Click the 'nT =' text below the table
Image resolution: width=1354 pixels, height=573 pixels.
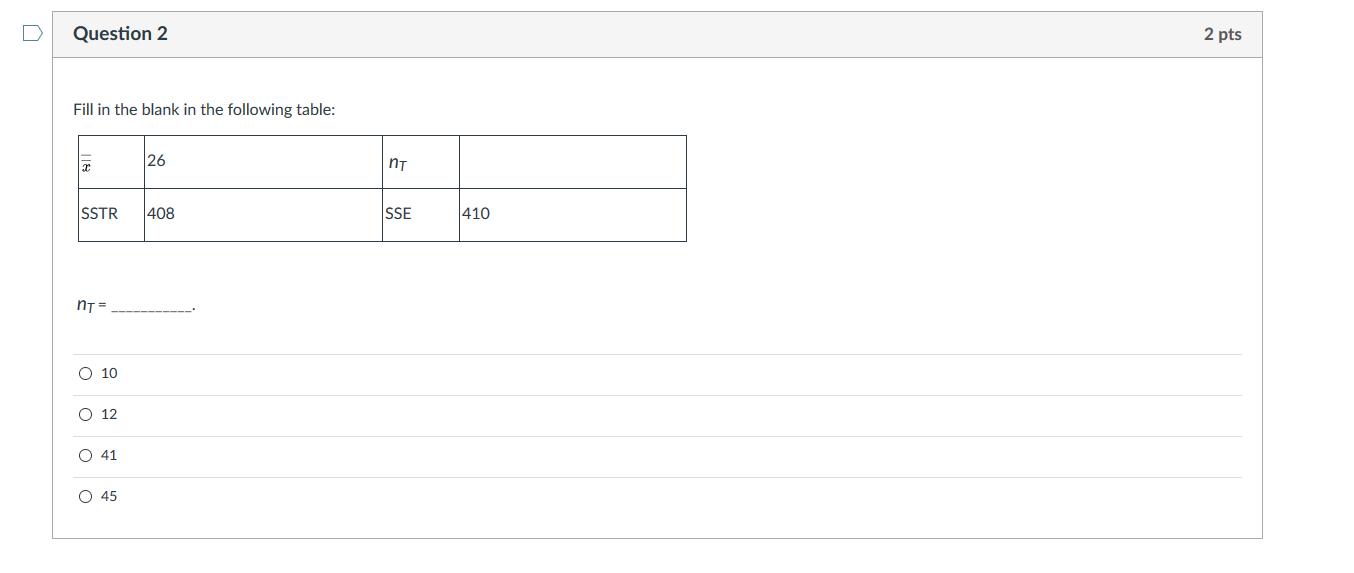[91, 305]
